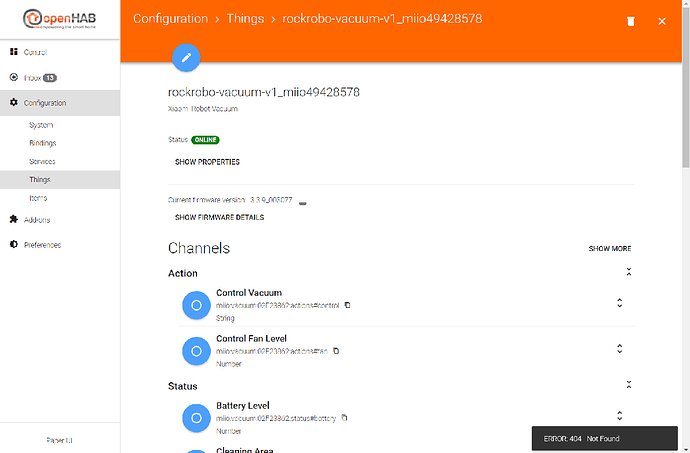Click SHOW MORE channels button
The image size is (690, 453).
[610, 249]
